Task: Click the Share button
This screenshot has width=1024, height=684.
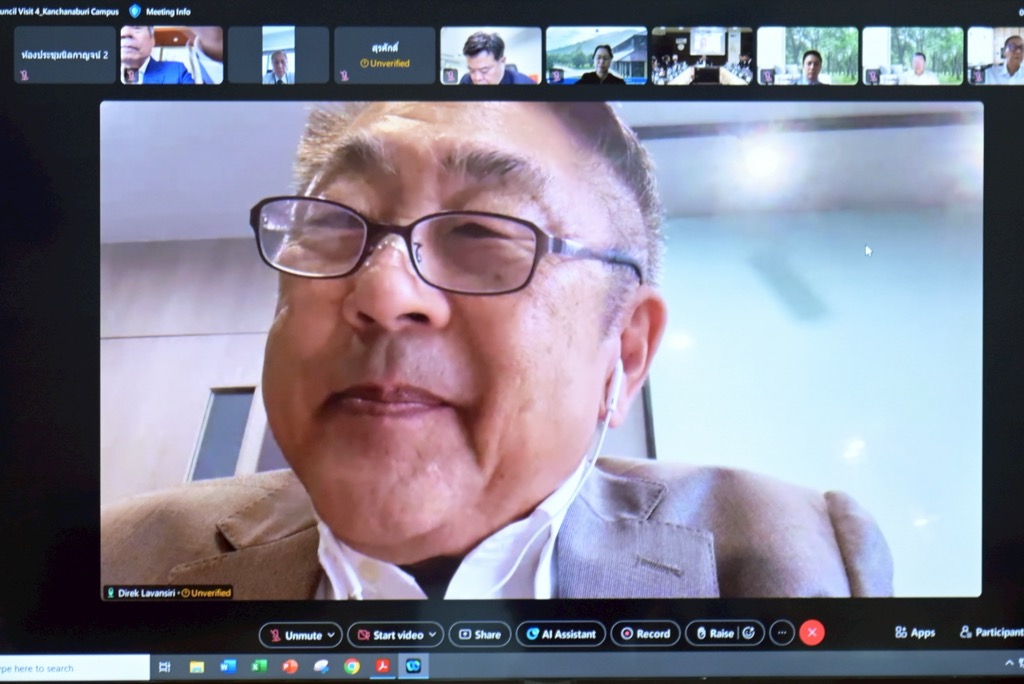Action: click(479, 634)
